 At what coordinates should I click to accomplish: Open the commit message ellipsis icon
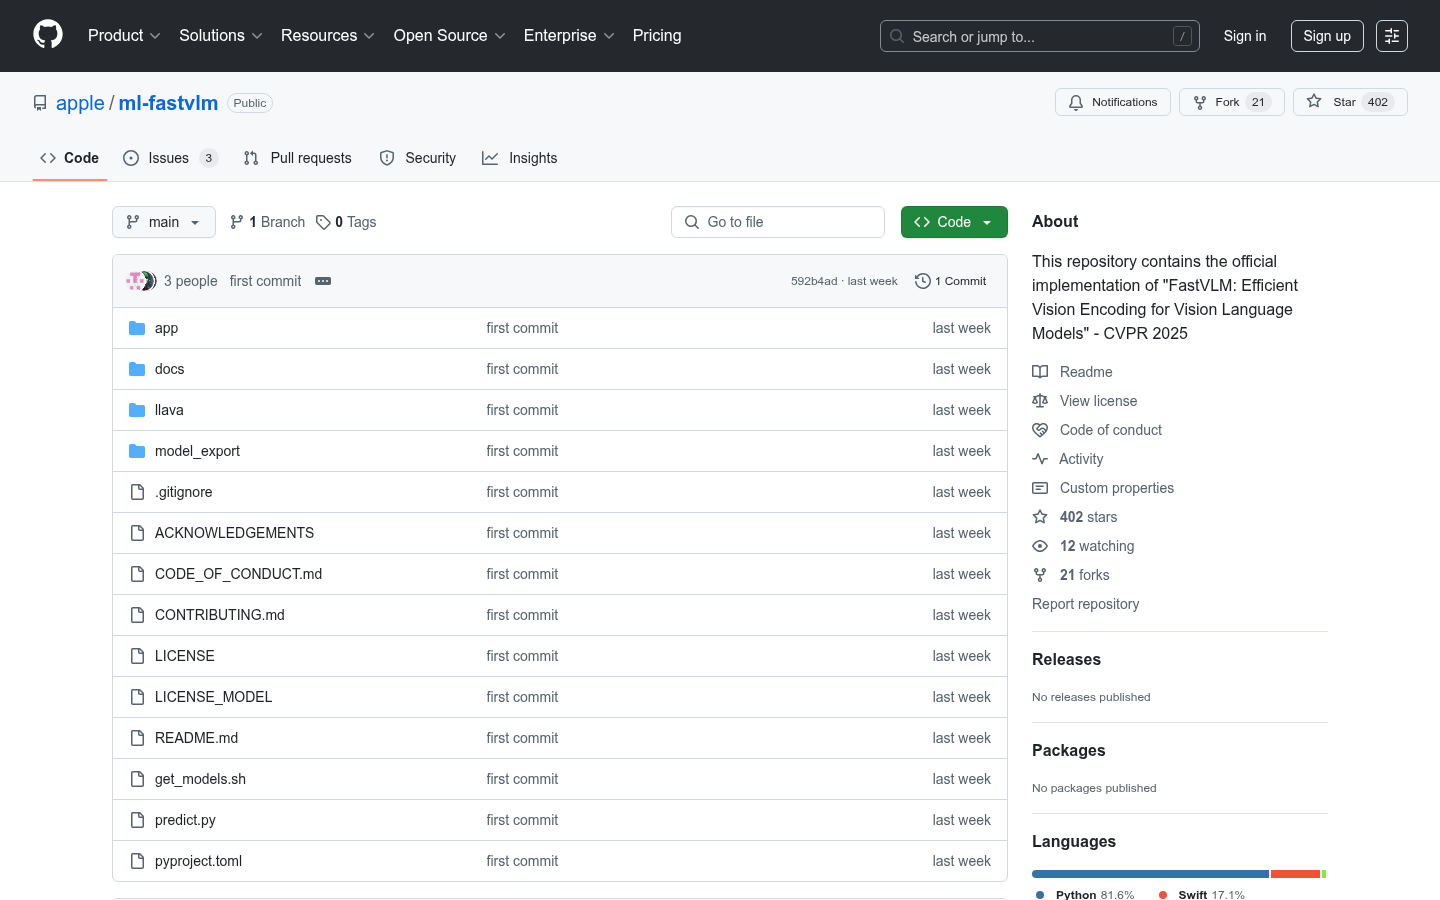323,281
